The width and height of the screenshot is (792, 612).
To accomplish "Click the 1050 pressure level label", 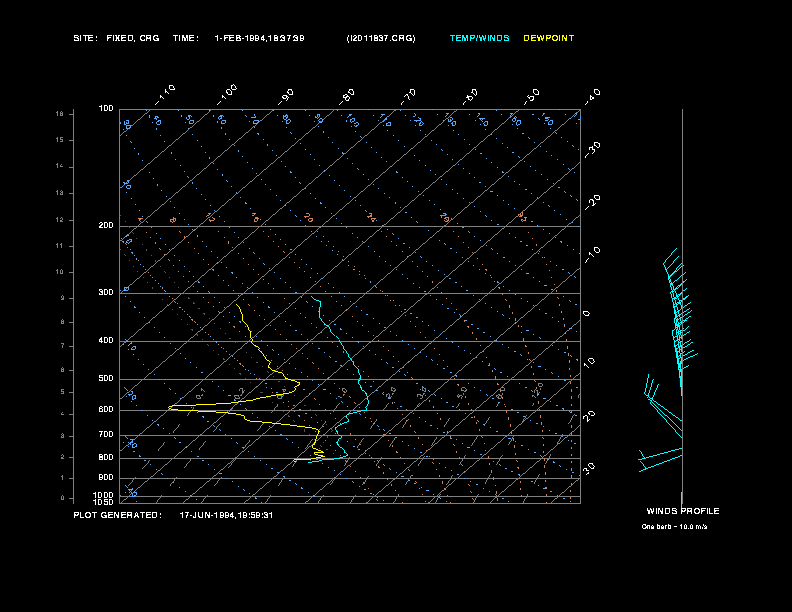I will coord(104,502).
